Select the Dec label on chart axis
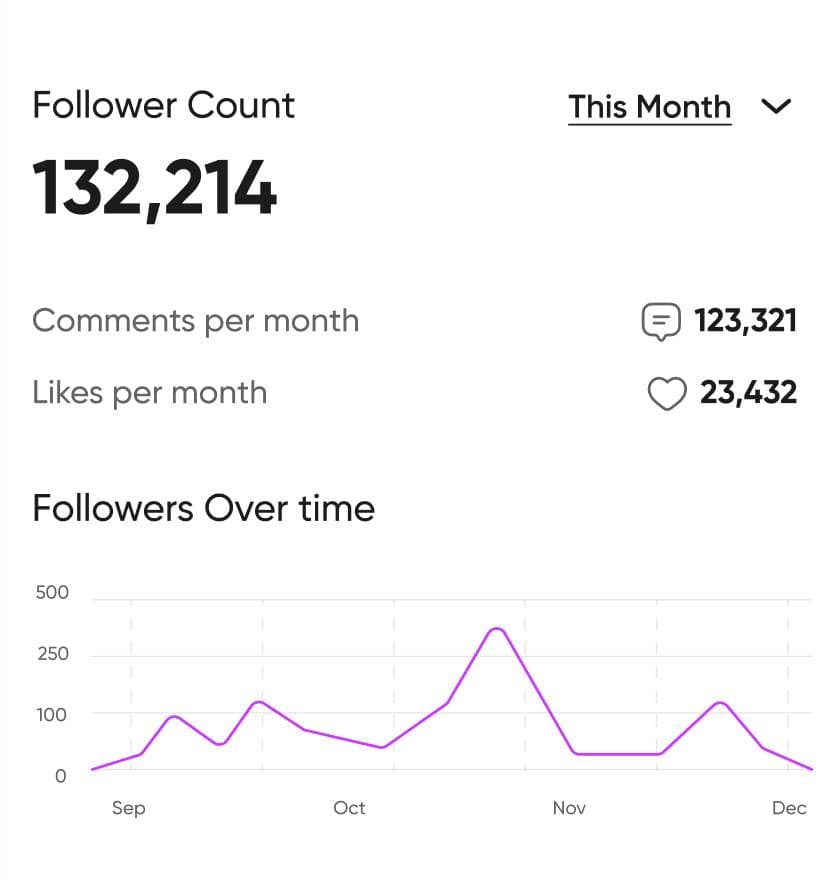The width and height of the screenshot is (838, 880). (x=789, y=808)
